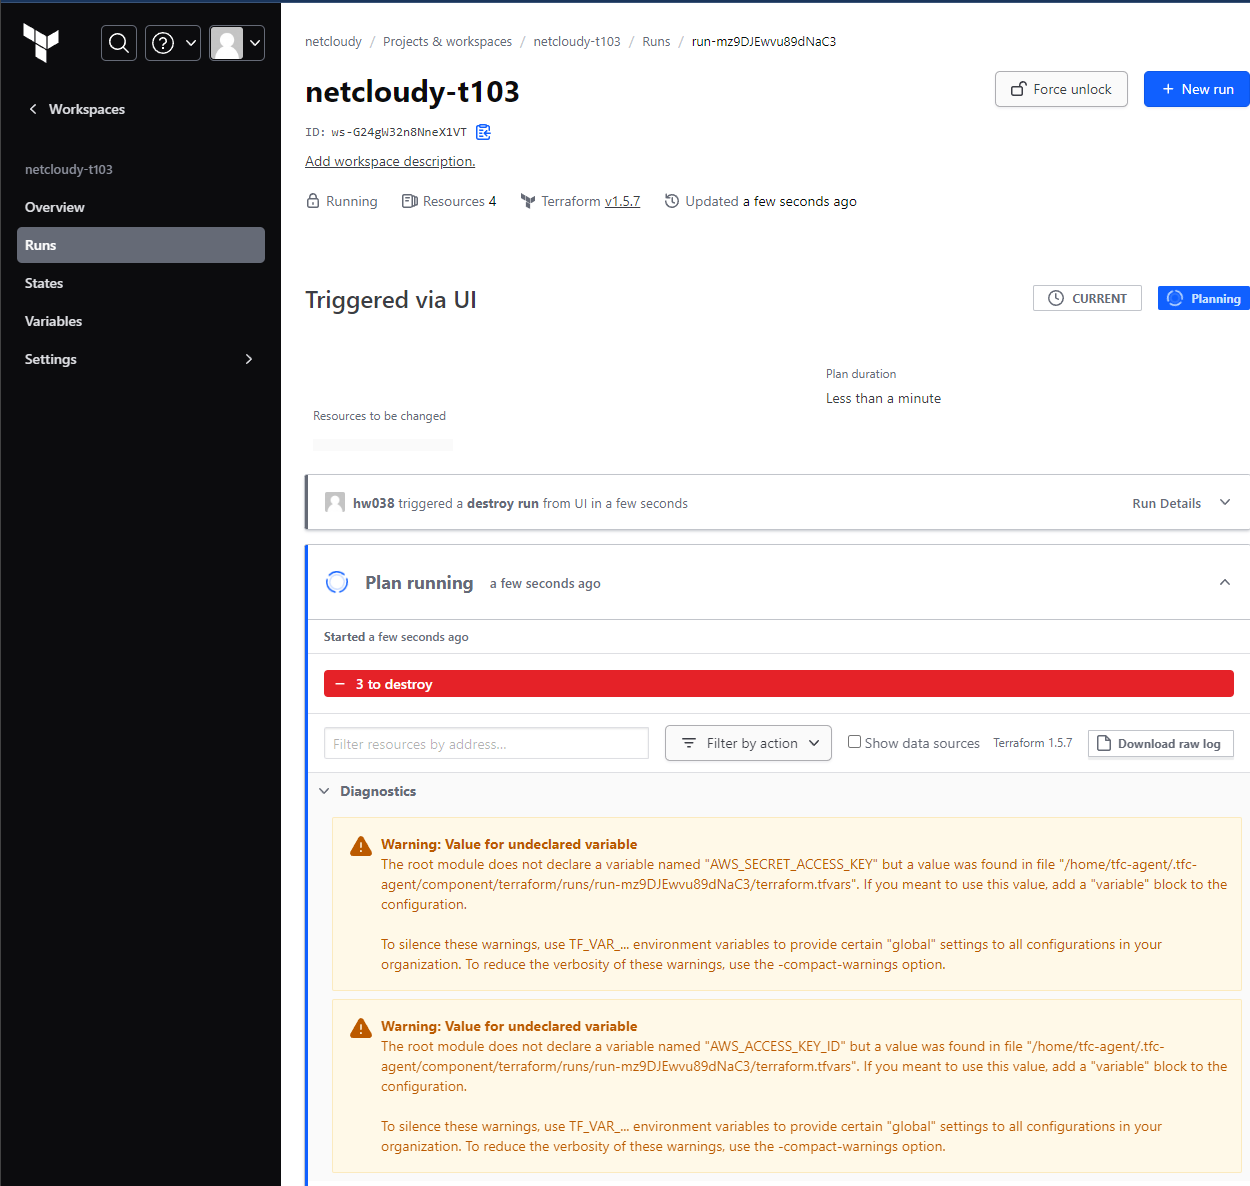1250x1186 pixels.
Task: Click warning icon for AWS_ACCESS_KEY_ID warning
Action: tap(361, 1028)
